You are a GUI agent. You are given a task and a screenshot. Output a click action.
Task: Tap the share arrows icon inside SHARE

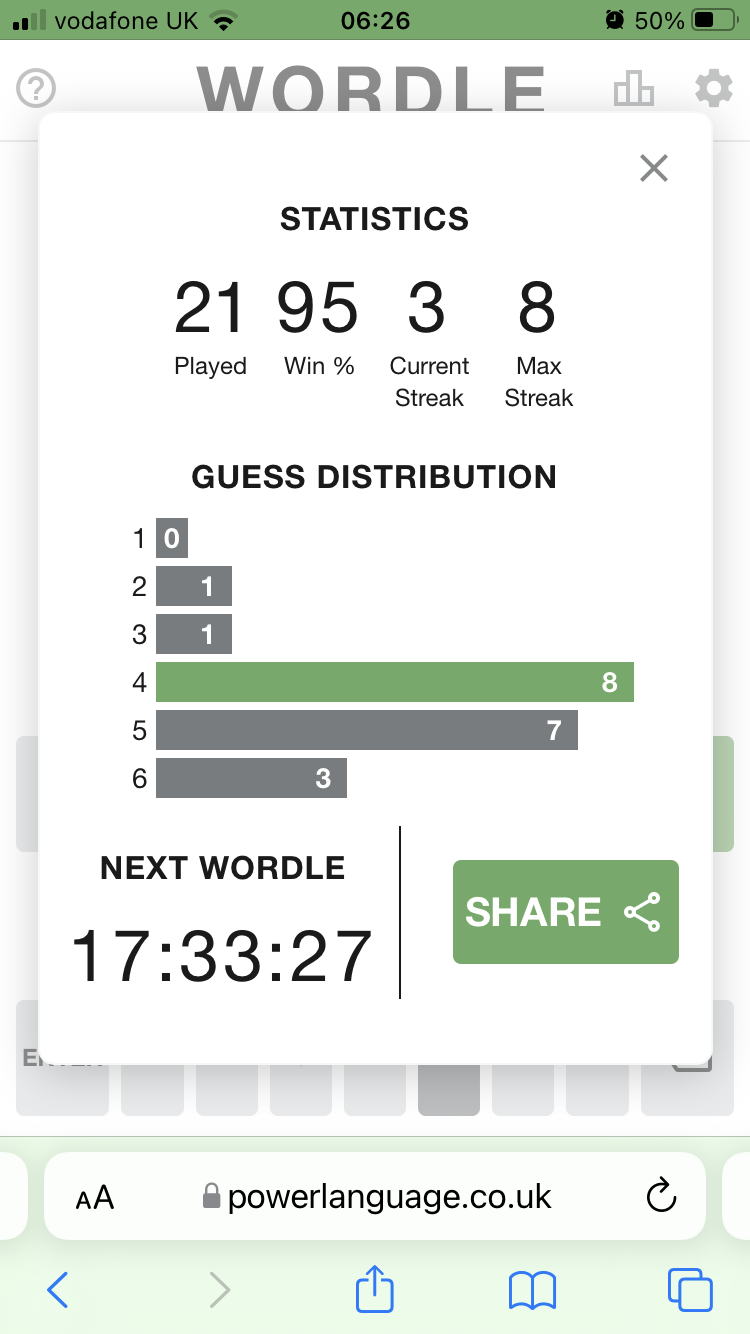pyautogui.click(x=642, y=912)
